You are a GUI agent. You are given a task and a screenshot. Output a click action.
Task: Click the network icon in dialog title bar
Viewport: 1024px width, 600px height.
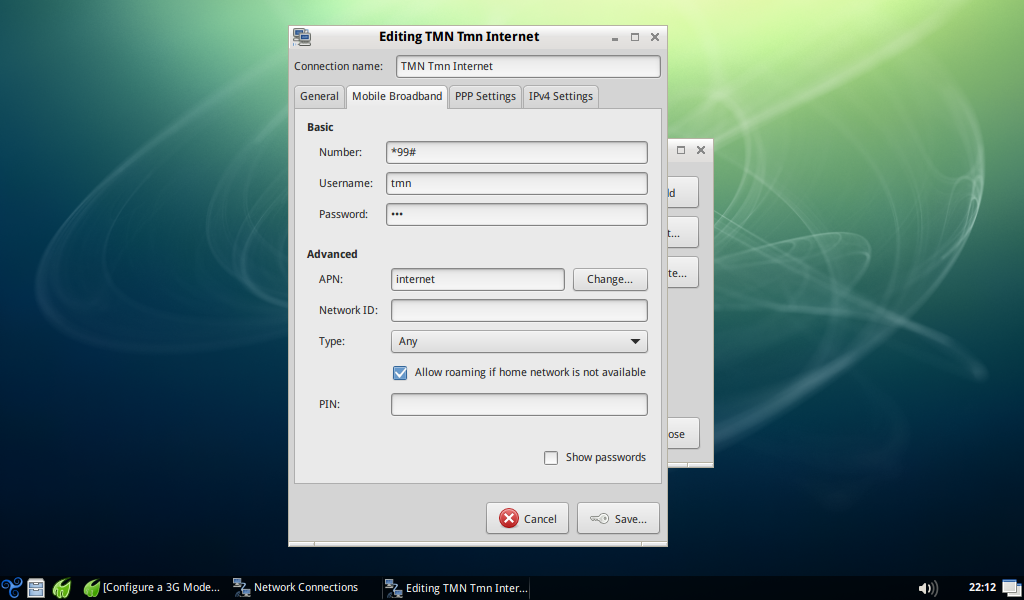pyautogui.click(x=301, y=37)
